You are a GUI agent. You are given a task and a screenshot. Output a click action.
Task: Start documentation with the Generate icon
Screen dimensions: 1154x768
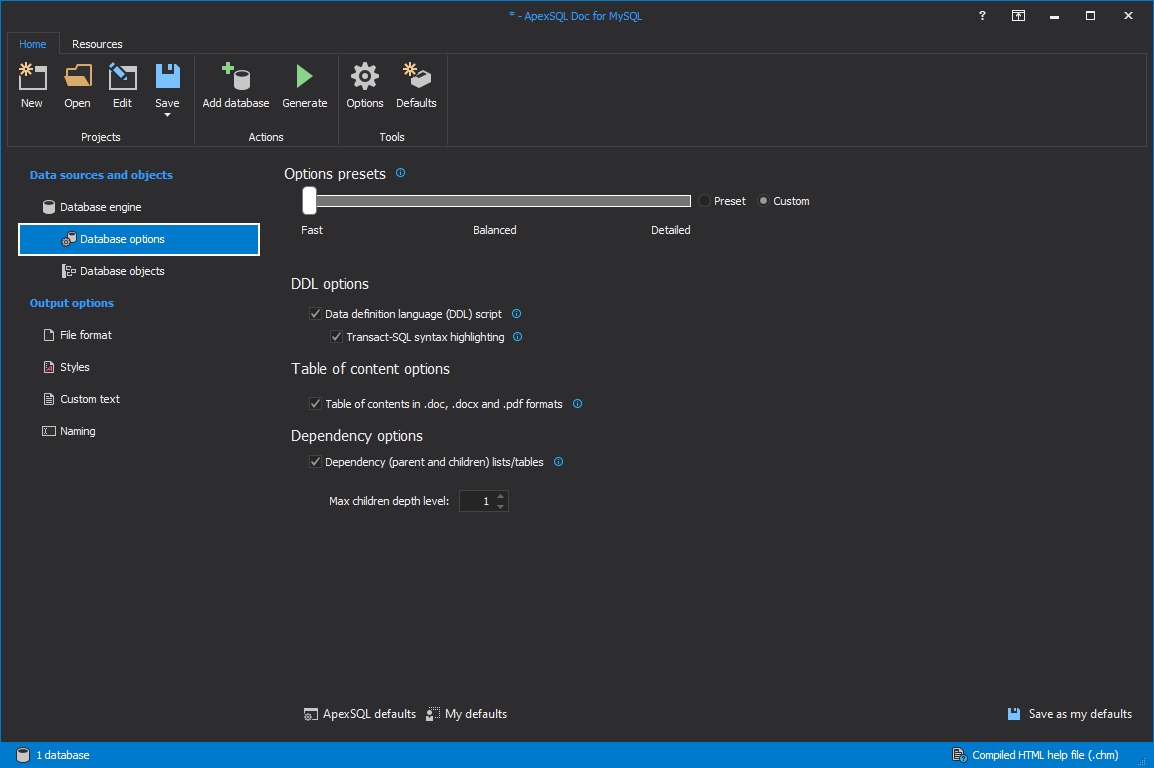(x=305, y=77)
